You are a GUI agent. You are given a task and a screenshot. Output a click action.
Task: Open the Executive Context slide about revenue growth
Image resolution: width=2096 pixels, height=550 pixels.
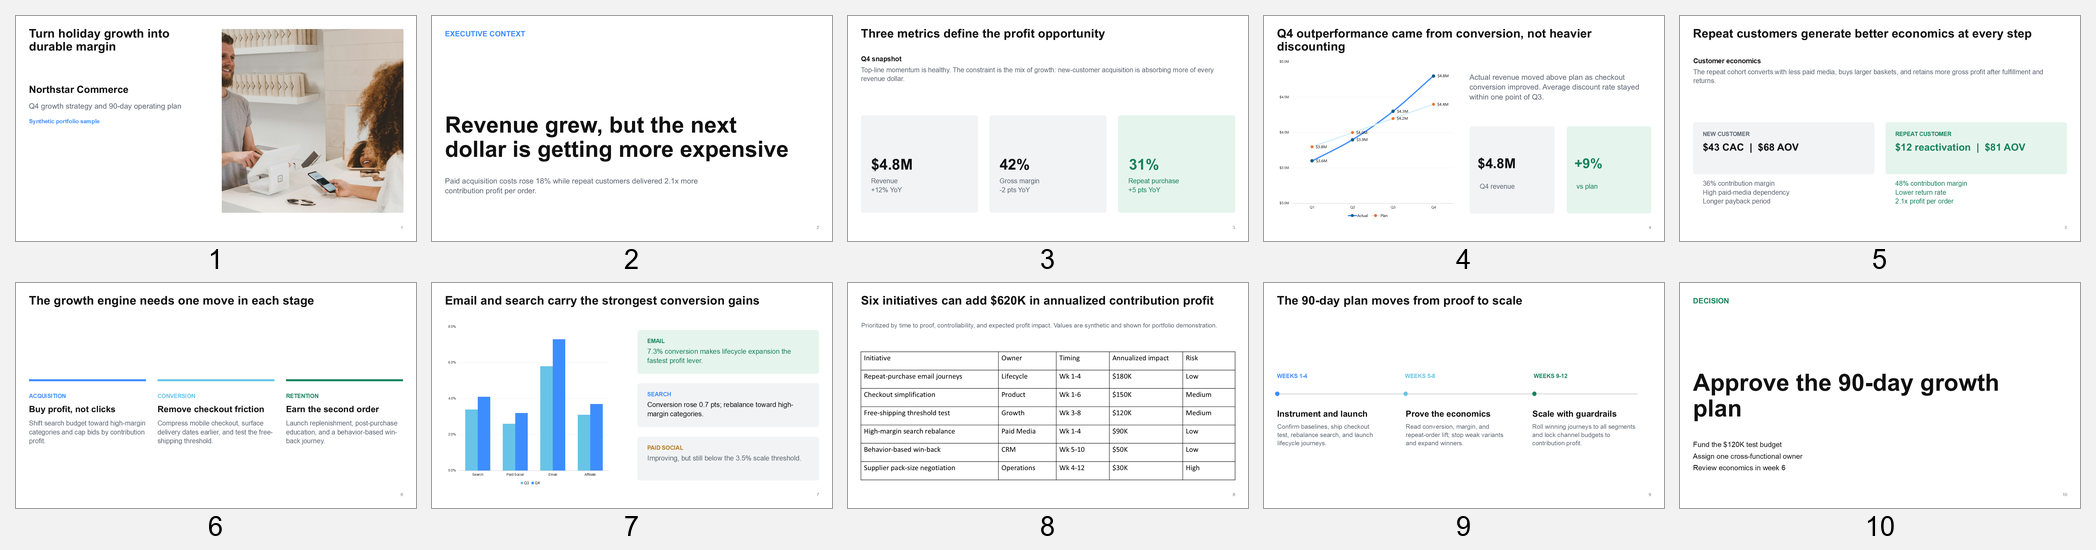(632, 128)
